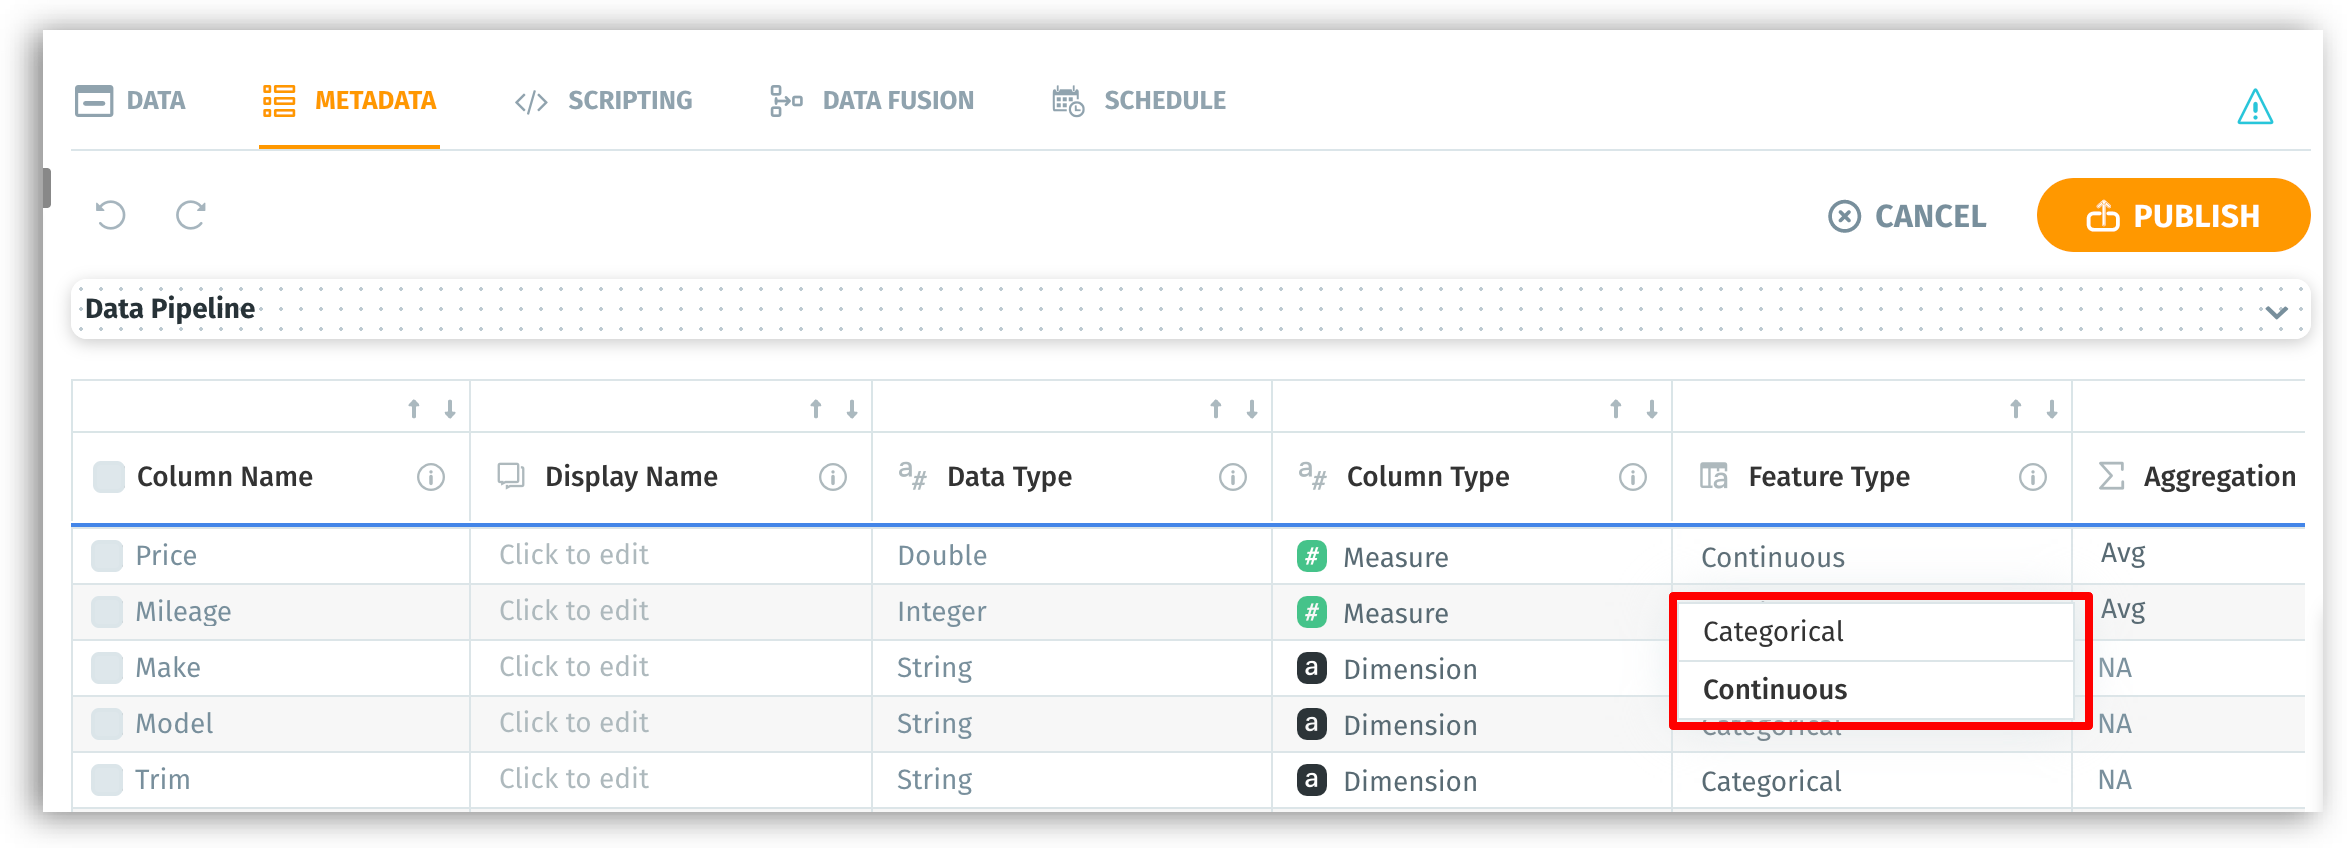Click the warning triangle alert icon
The height and width of the screenshot is (848, 2347).
(2255, 106)
